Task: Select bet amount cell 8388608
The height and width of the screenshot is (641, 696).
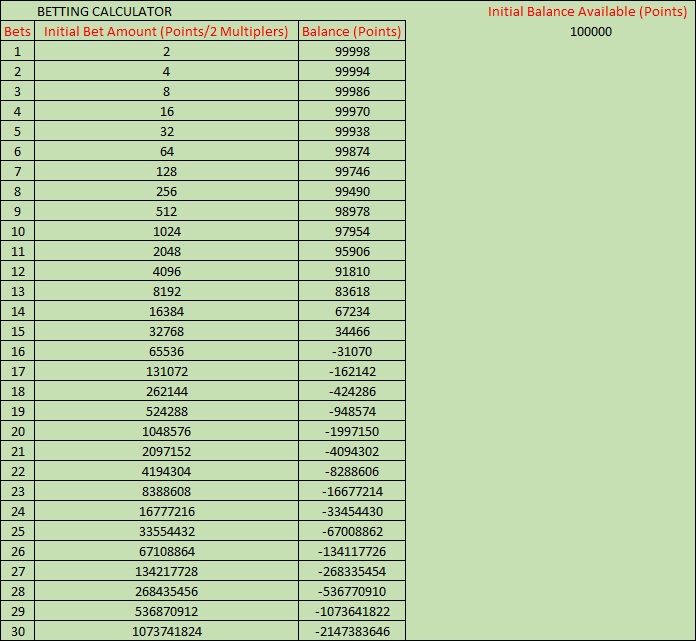Action: coord(166,491)
